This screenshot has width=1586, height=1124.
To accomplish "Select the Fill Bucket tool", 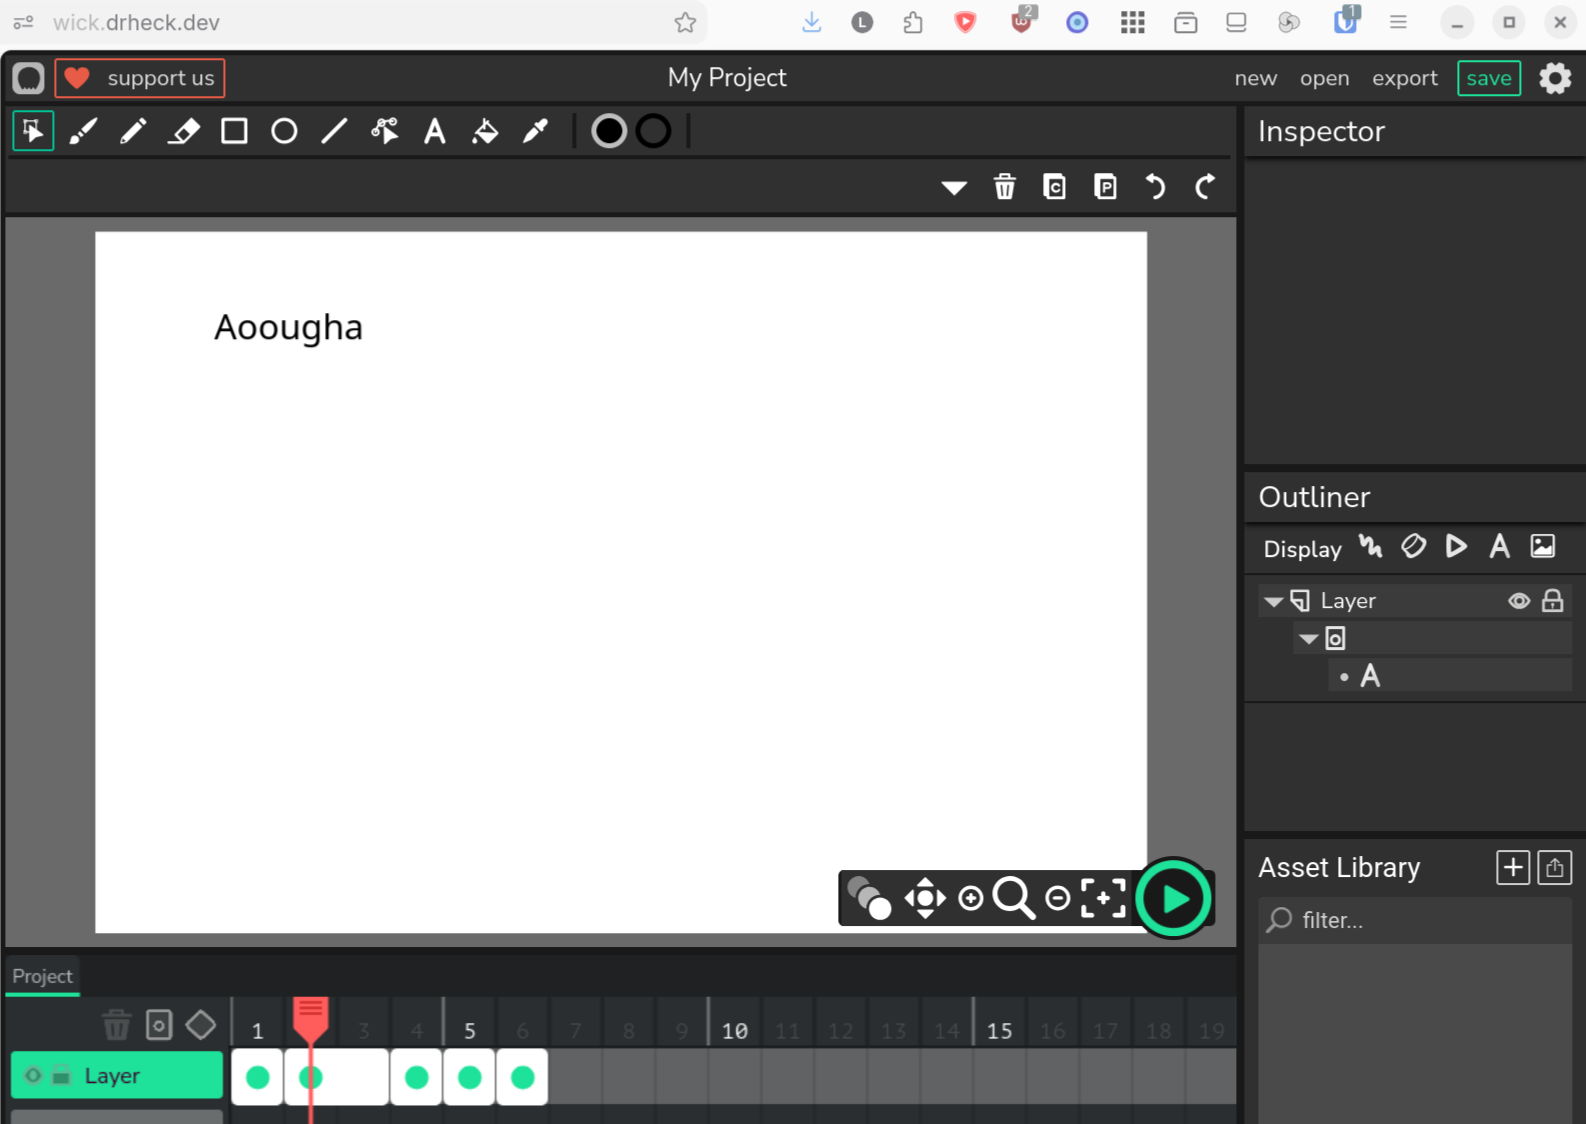I will point(485,131).
